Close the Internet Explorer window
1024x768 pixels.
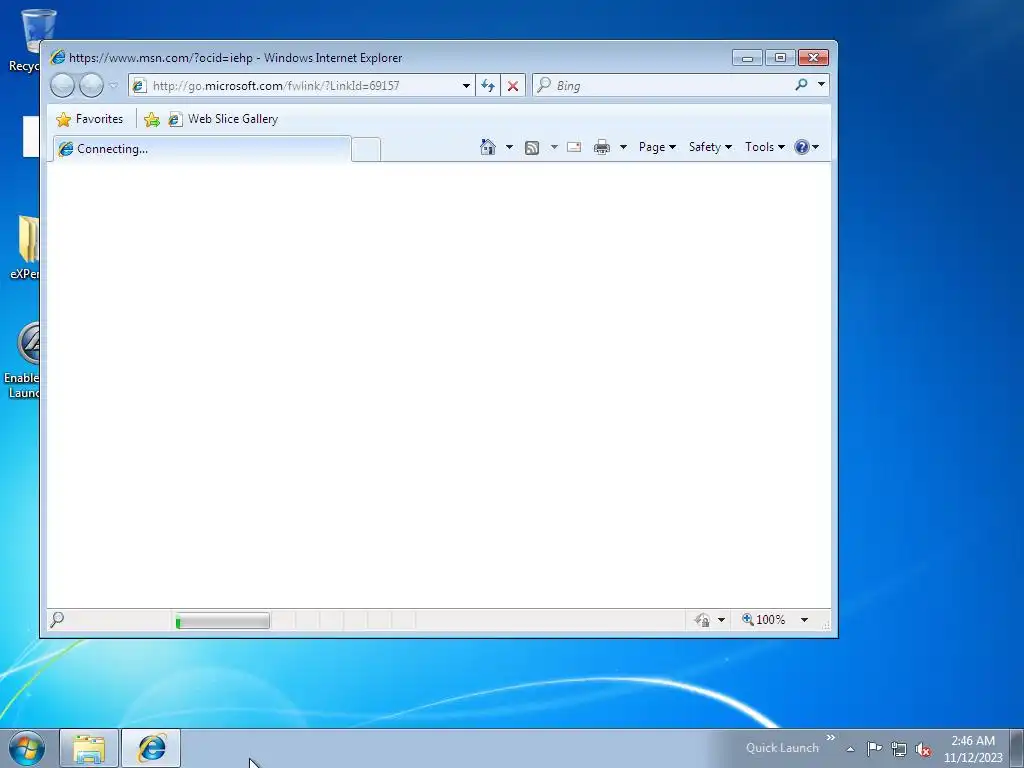(814, 58)
